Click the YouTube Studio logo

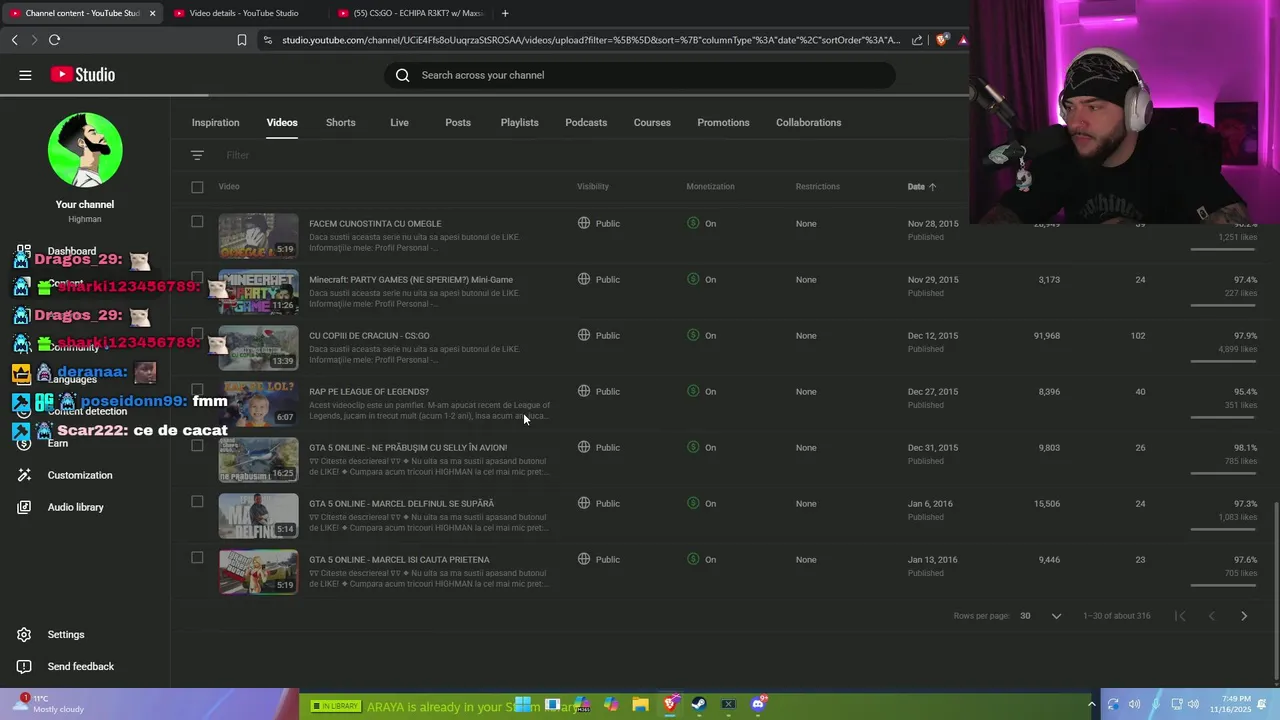83,75
